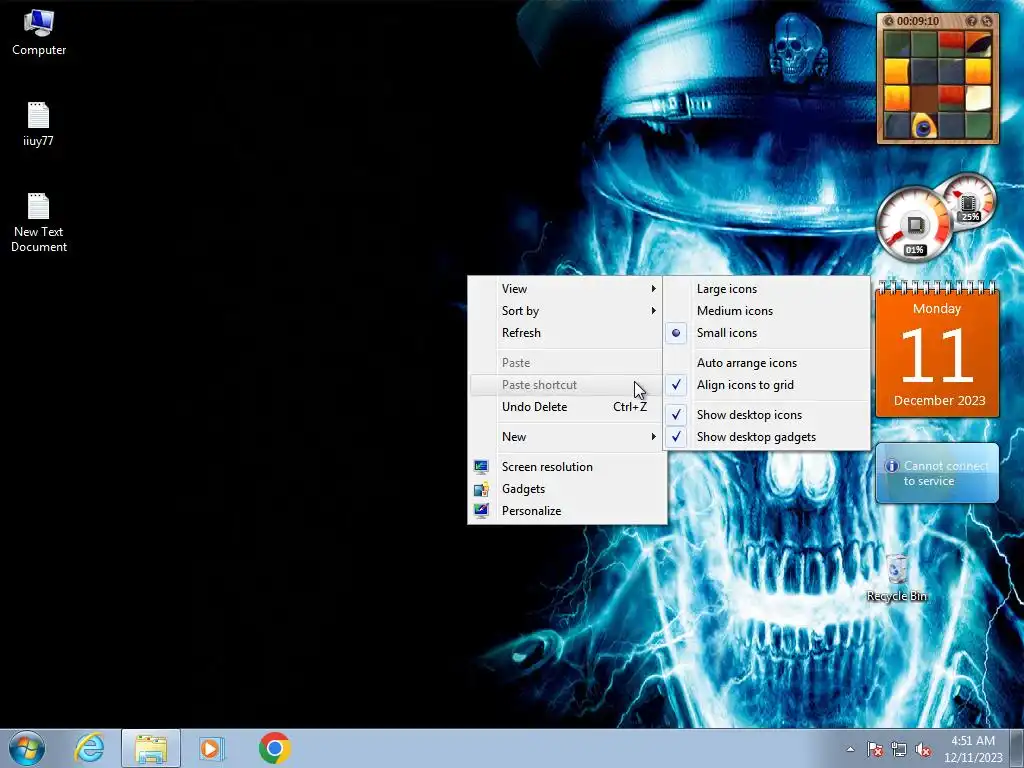Click the puzzle gadget help question icon
1024x768 pixels.
coord(971,22)
